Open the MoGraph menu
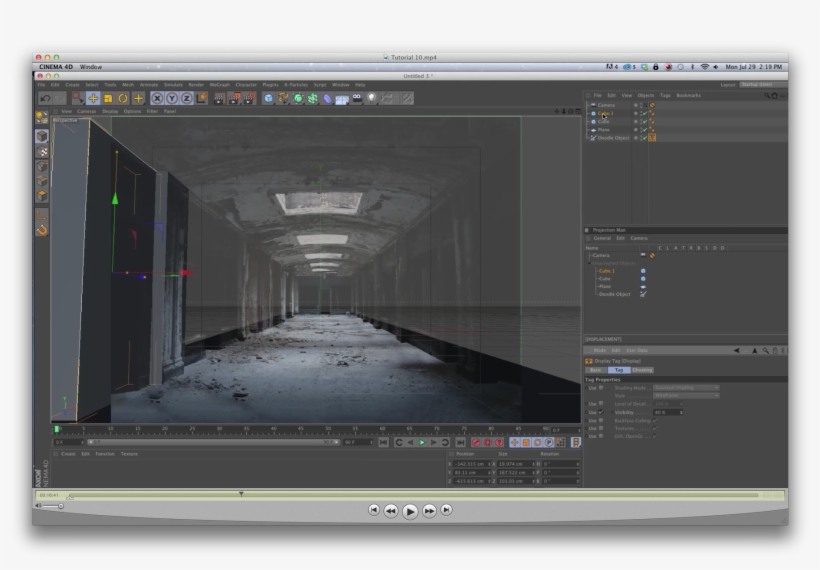Viewport: 820px width, 570px height. click(x=220, y=85)
